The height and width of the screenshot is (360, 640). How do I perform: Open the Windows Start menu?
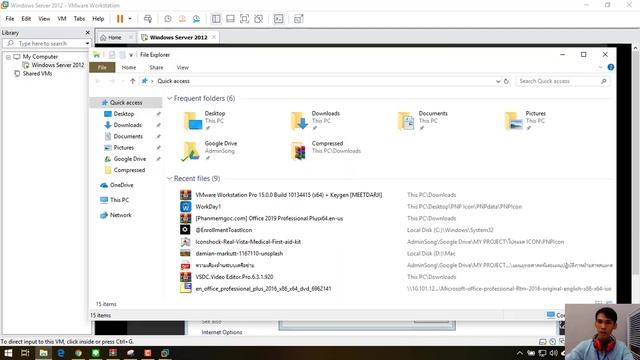[8, 353]
